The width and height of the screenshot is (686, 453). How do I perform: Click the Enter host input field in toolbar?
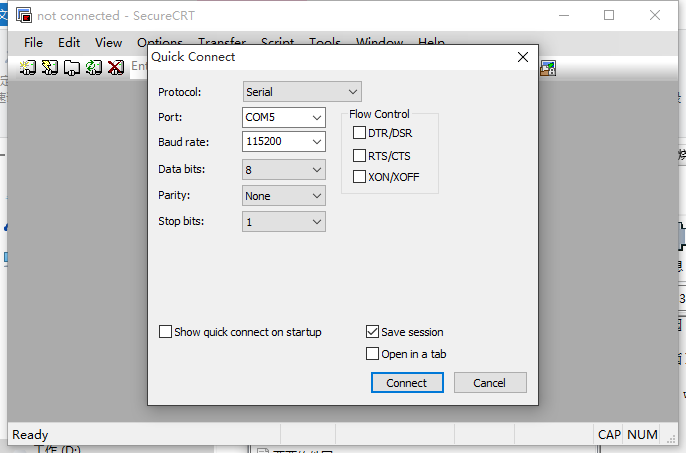(139, 67)
